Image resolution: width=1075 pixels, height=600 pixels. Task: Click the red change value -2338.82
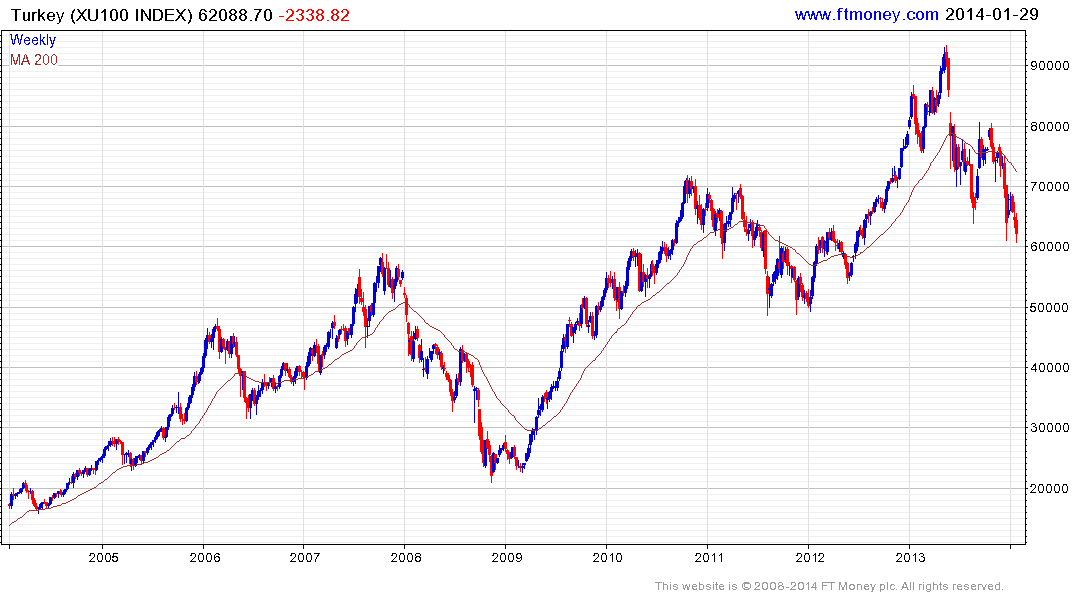[314, 15]
